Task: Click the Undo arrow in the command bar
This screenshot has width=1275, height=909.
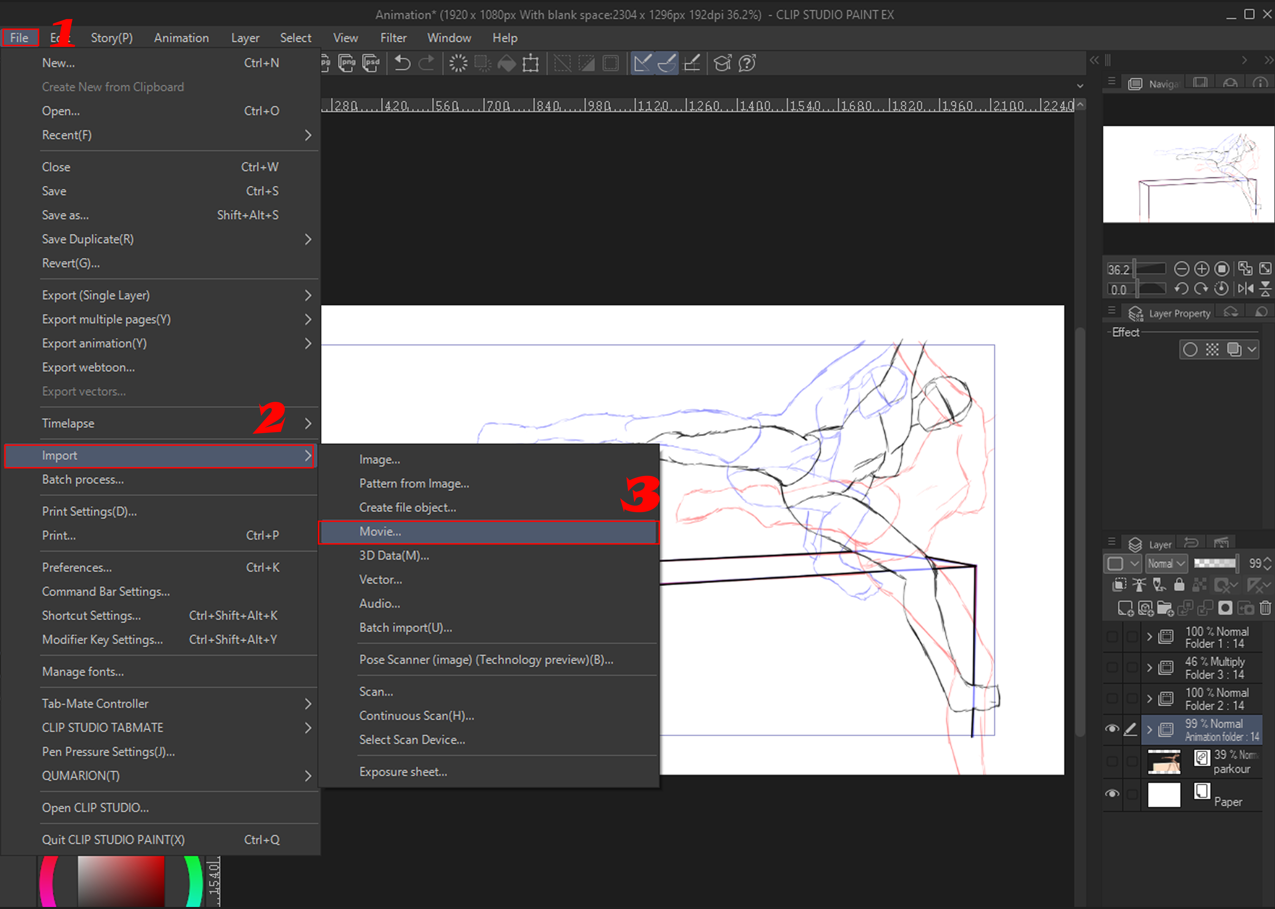Action: click(x=402, y=63)
